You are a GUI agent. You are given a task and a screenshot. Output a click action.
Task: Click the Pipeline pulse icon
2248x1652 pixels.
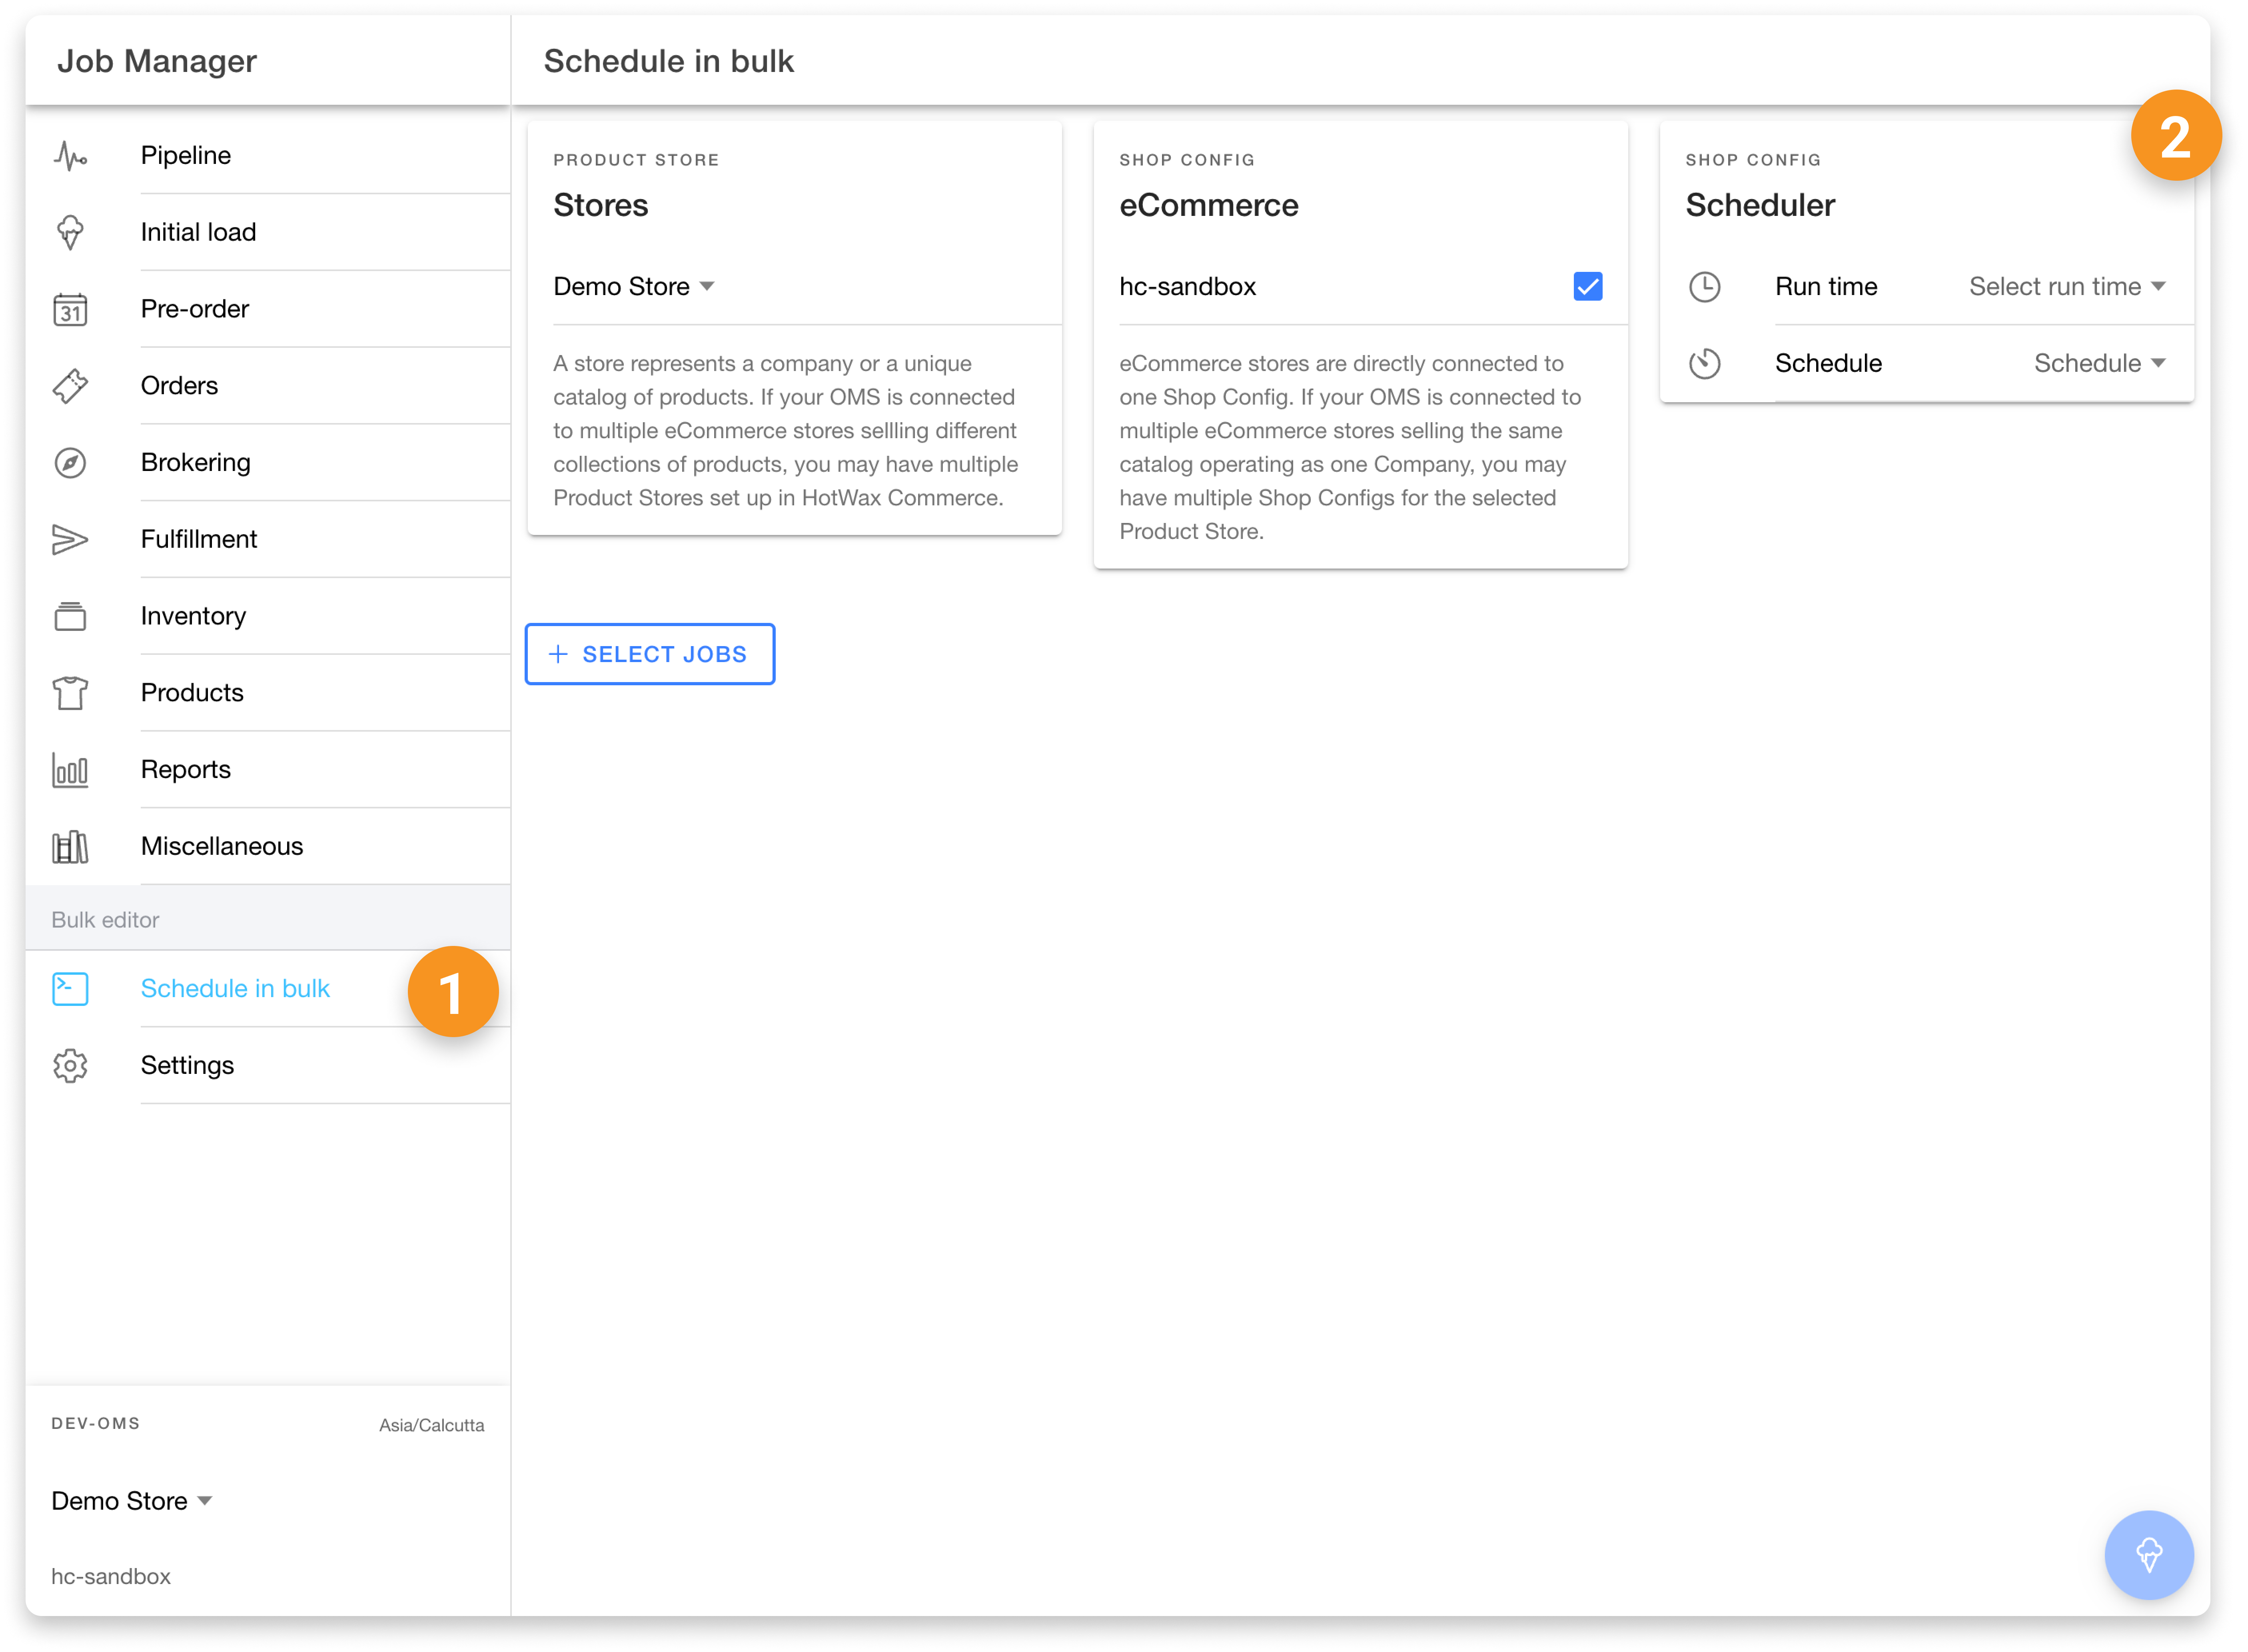70,156
